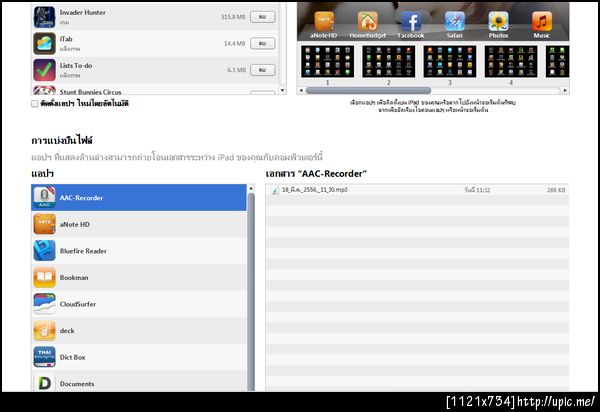The image size is (600, 412).
Task: Select the Bluefire Reader app icon
Action: (x=44, y=251)
